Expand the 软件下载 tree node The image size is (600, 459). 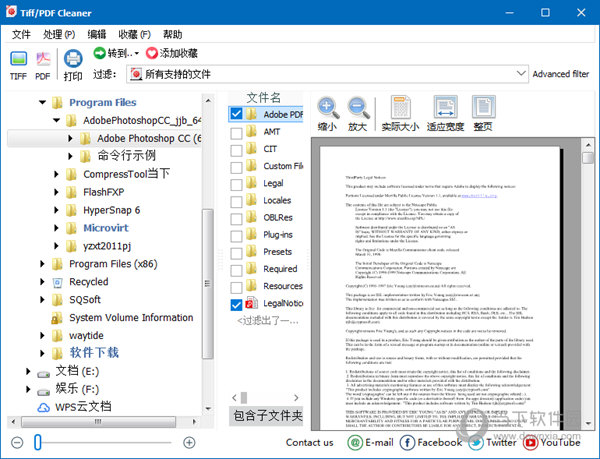pos(42,353)
